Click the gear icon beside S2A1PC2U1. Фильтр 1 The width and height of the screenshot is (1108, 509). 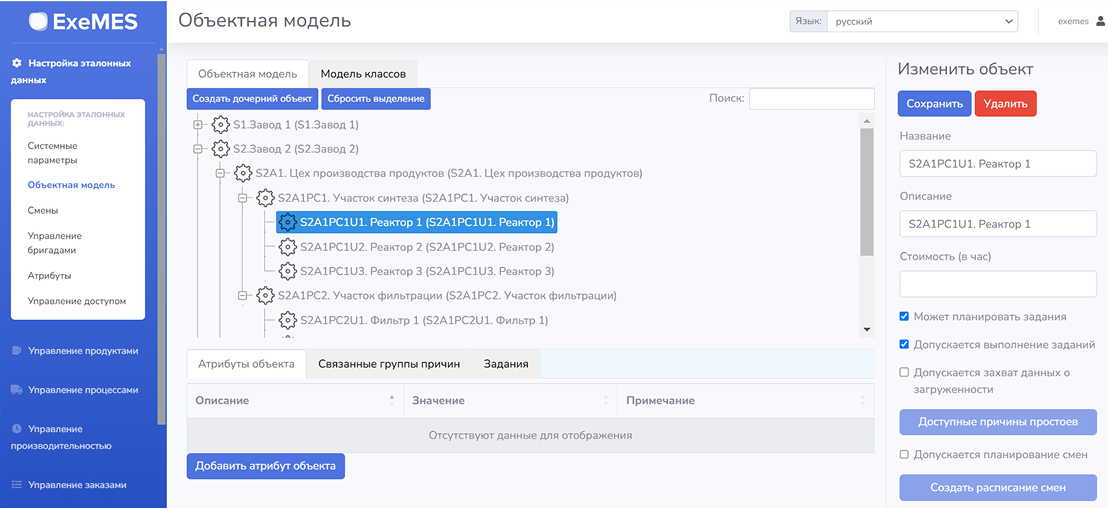click(288, 320)
